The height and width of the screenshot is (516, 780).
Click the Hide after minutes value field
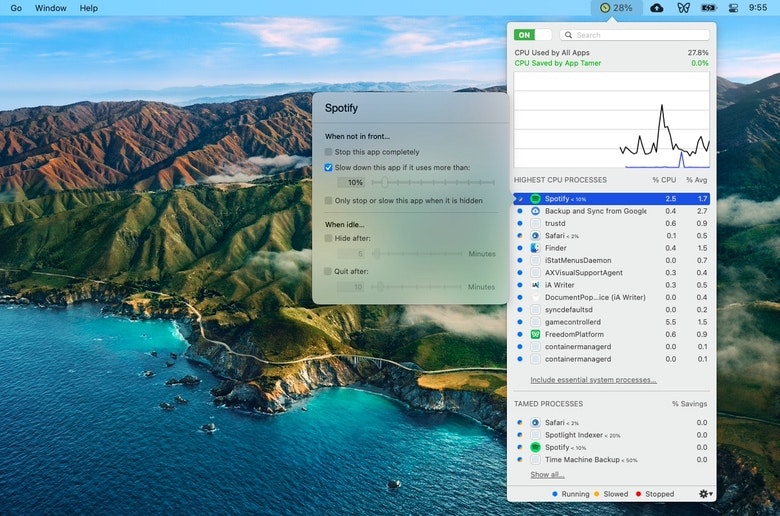tap(351, 254)
